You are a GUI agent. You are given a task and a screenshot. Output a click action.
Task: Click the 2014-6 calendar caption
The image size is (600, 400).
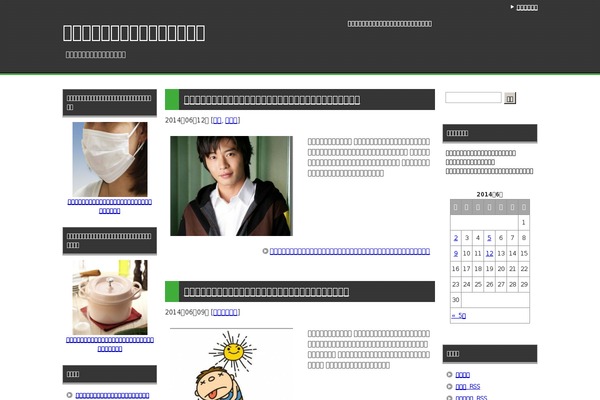coord(490,194)
